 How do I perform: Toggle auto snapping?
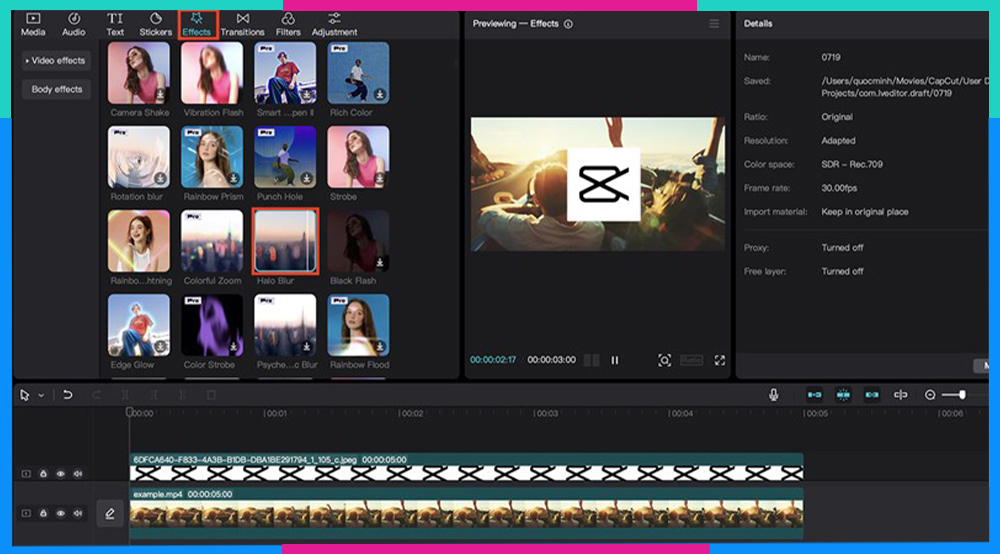pyautogui.click(x=843, y=395)
